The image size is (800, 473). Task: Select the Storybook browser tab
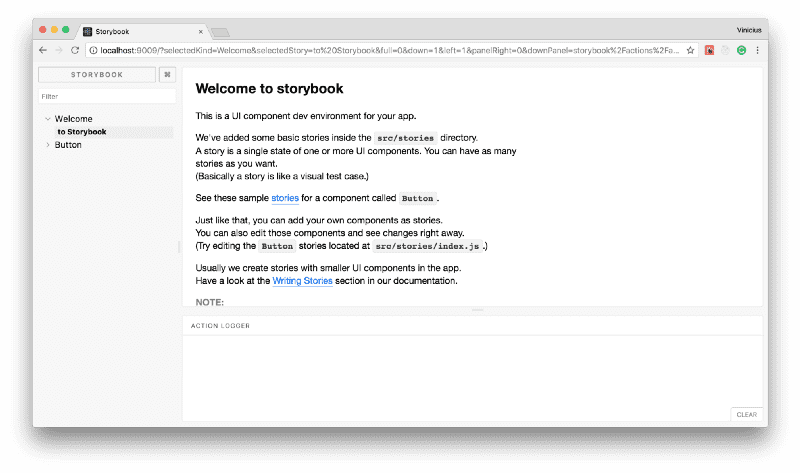140,32
